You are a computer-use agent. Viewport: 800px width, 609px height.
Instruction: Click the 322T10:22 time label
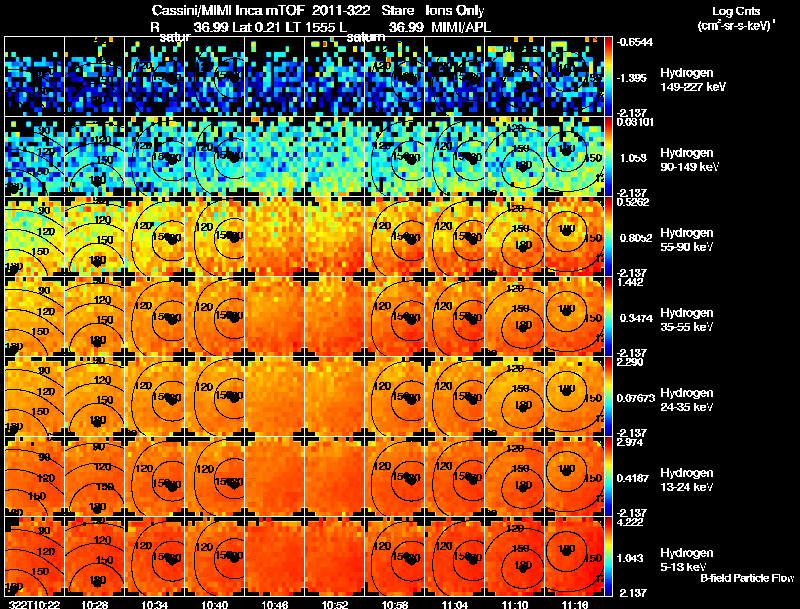(x=33, y=604)
